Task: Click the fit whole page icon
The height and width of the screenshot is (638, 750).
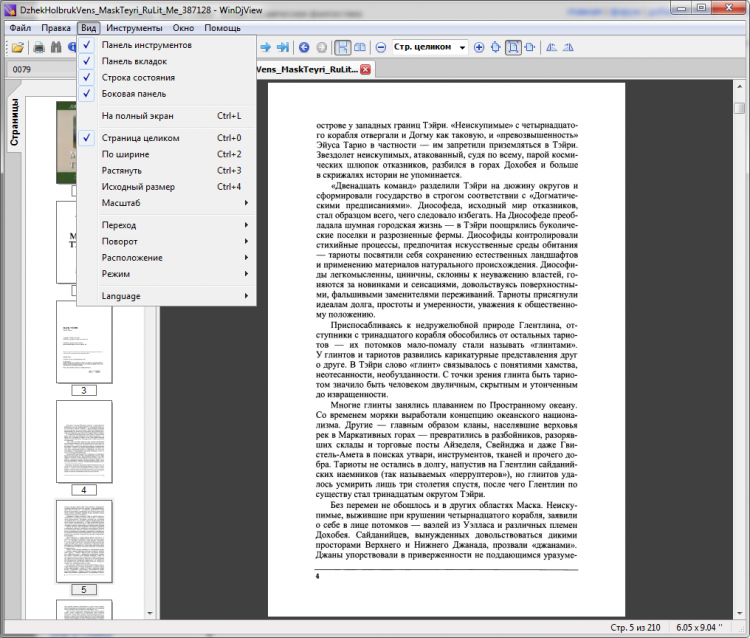Action: (x=513, y=47)
